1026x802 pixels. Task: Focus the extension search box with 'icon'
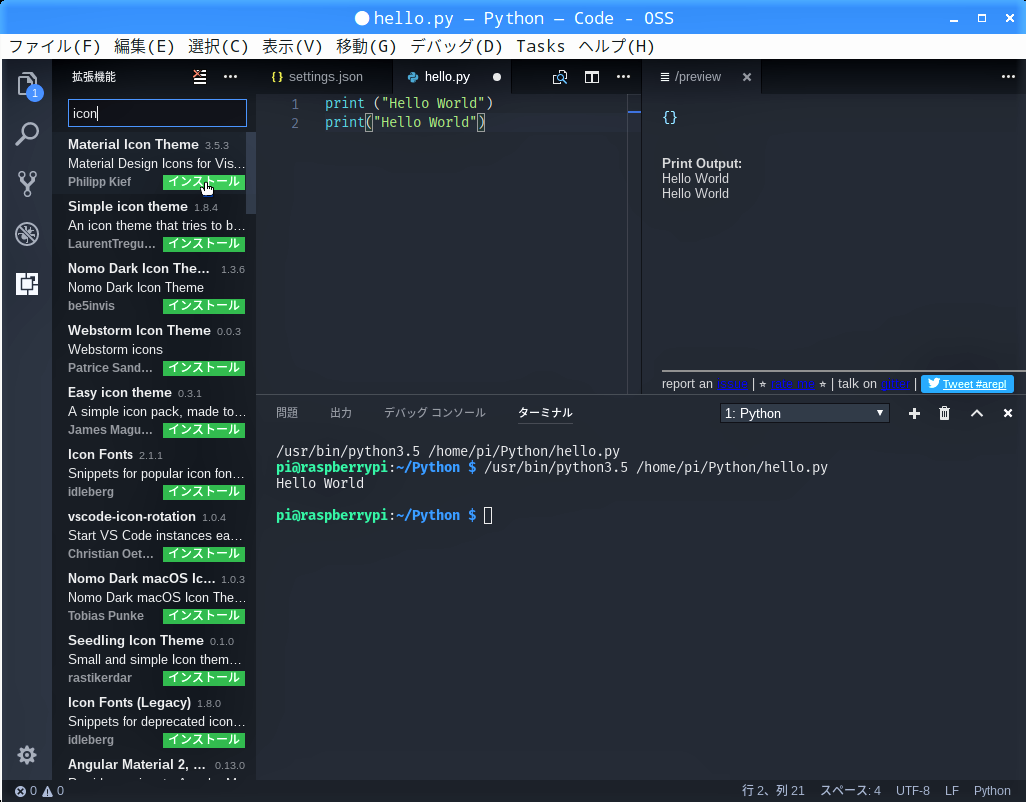(x=157, y=113)
